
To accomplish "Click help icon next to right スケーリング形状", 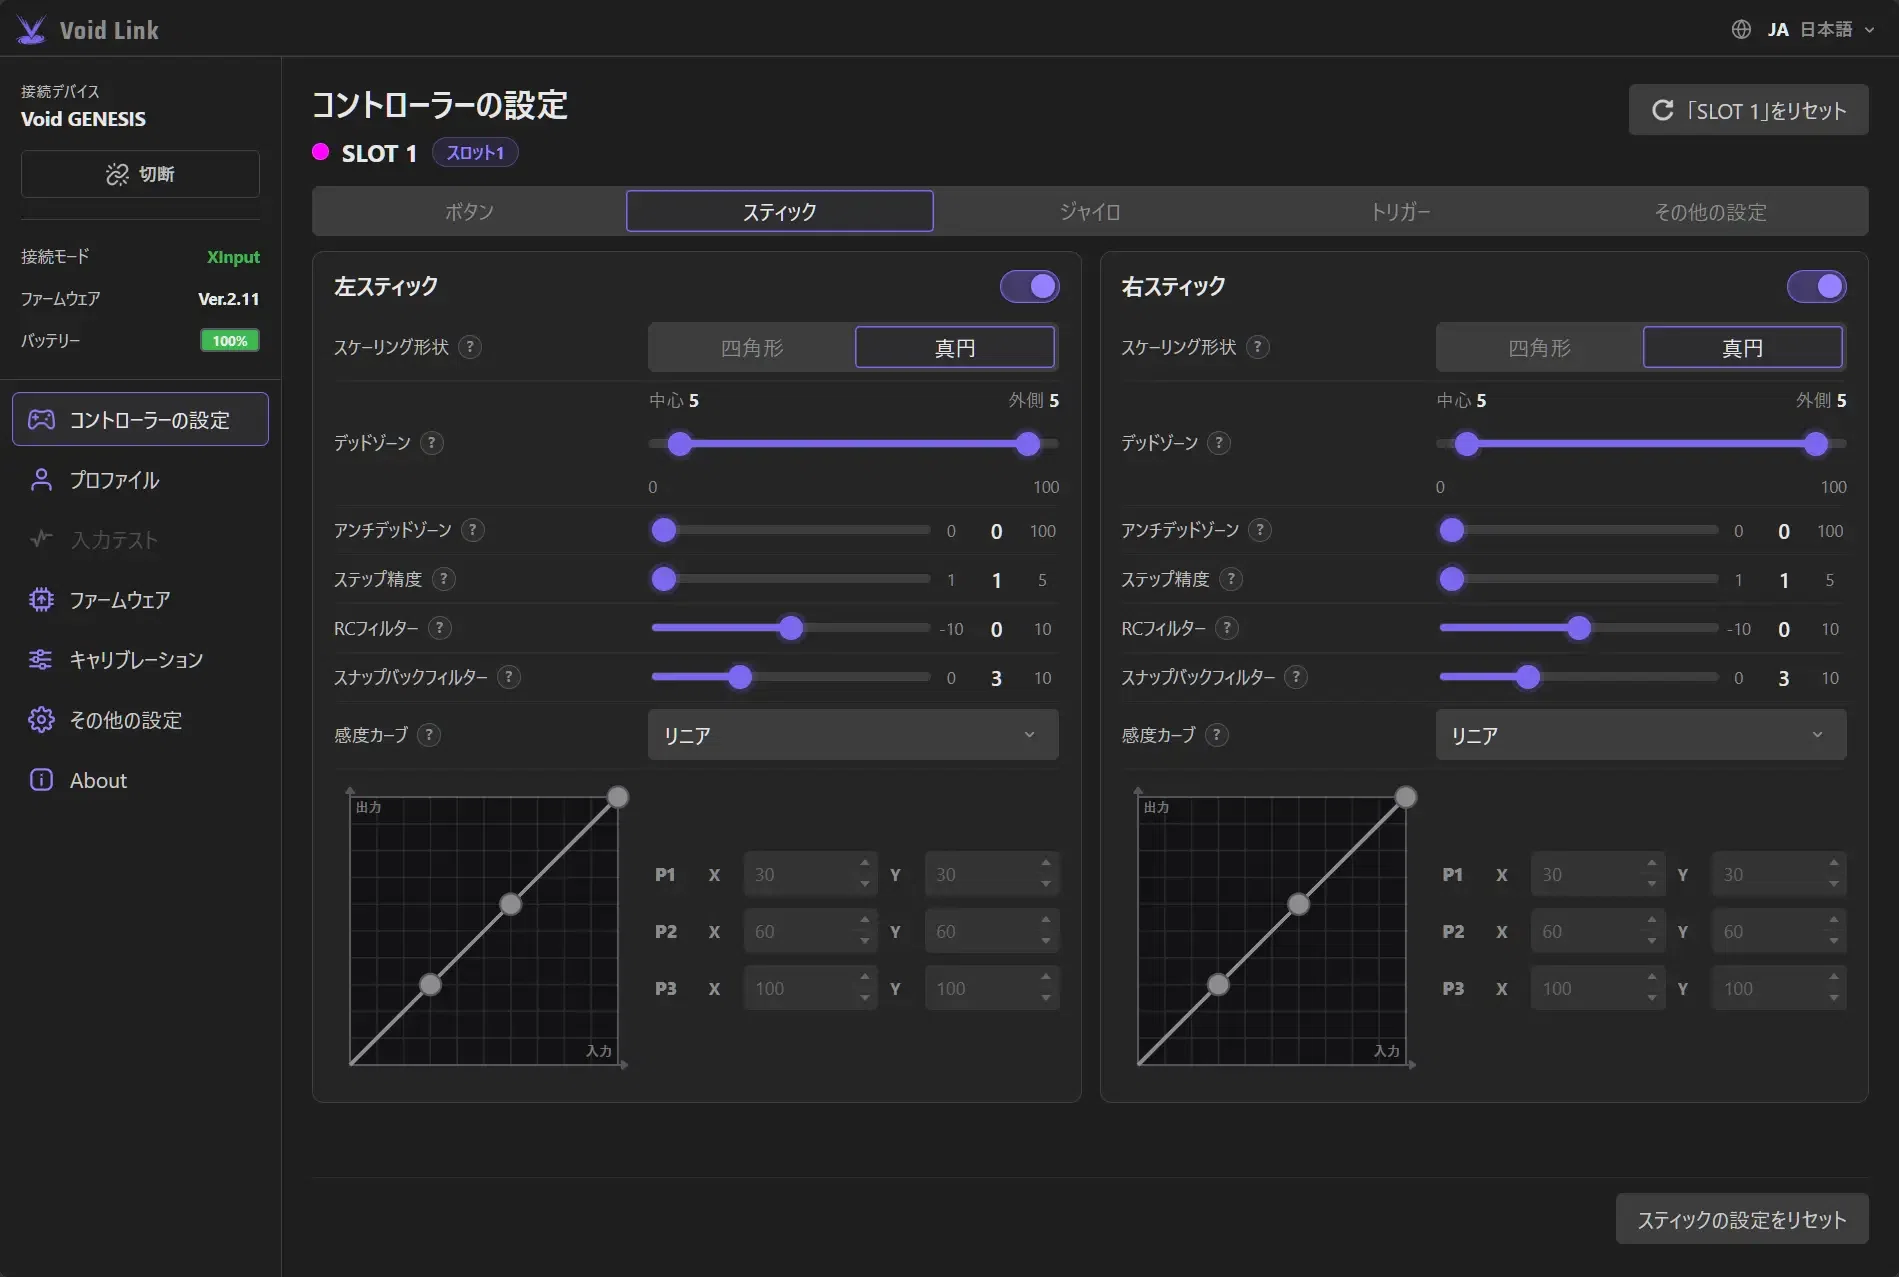I will tap(1258, 347).
